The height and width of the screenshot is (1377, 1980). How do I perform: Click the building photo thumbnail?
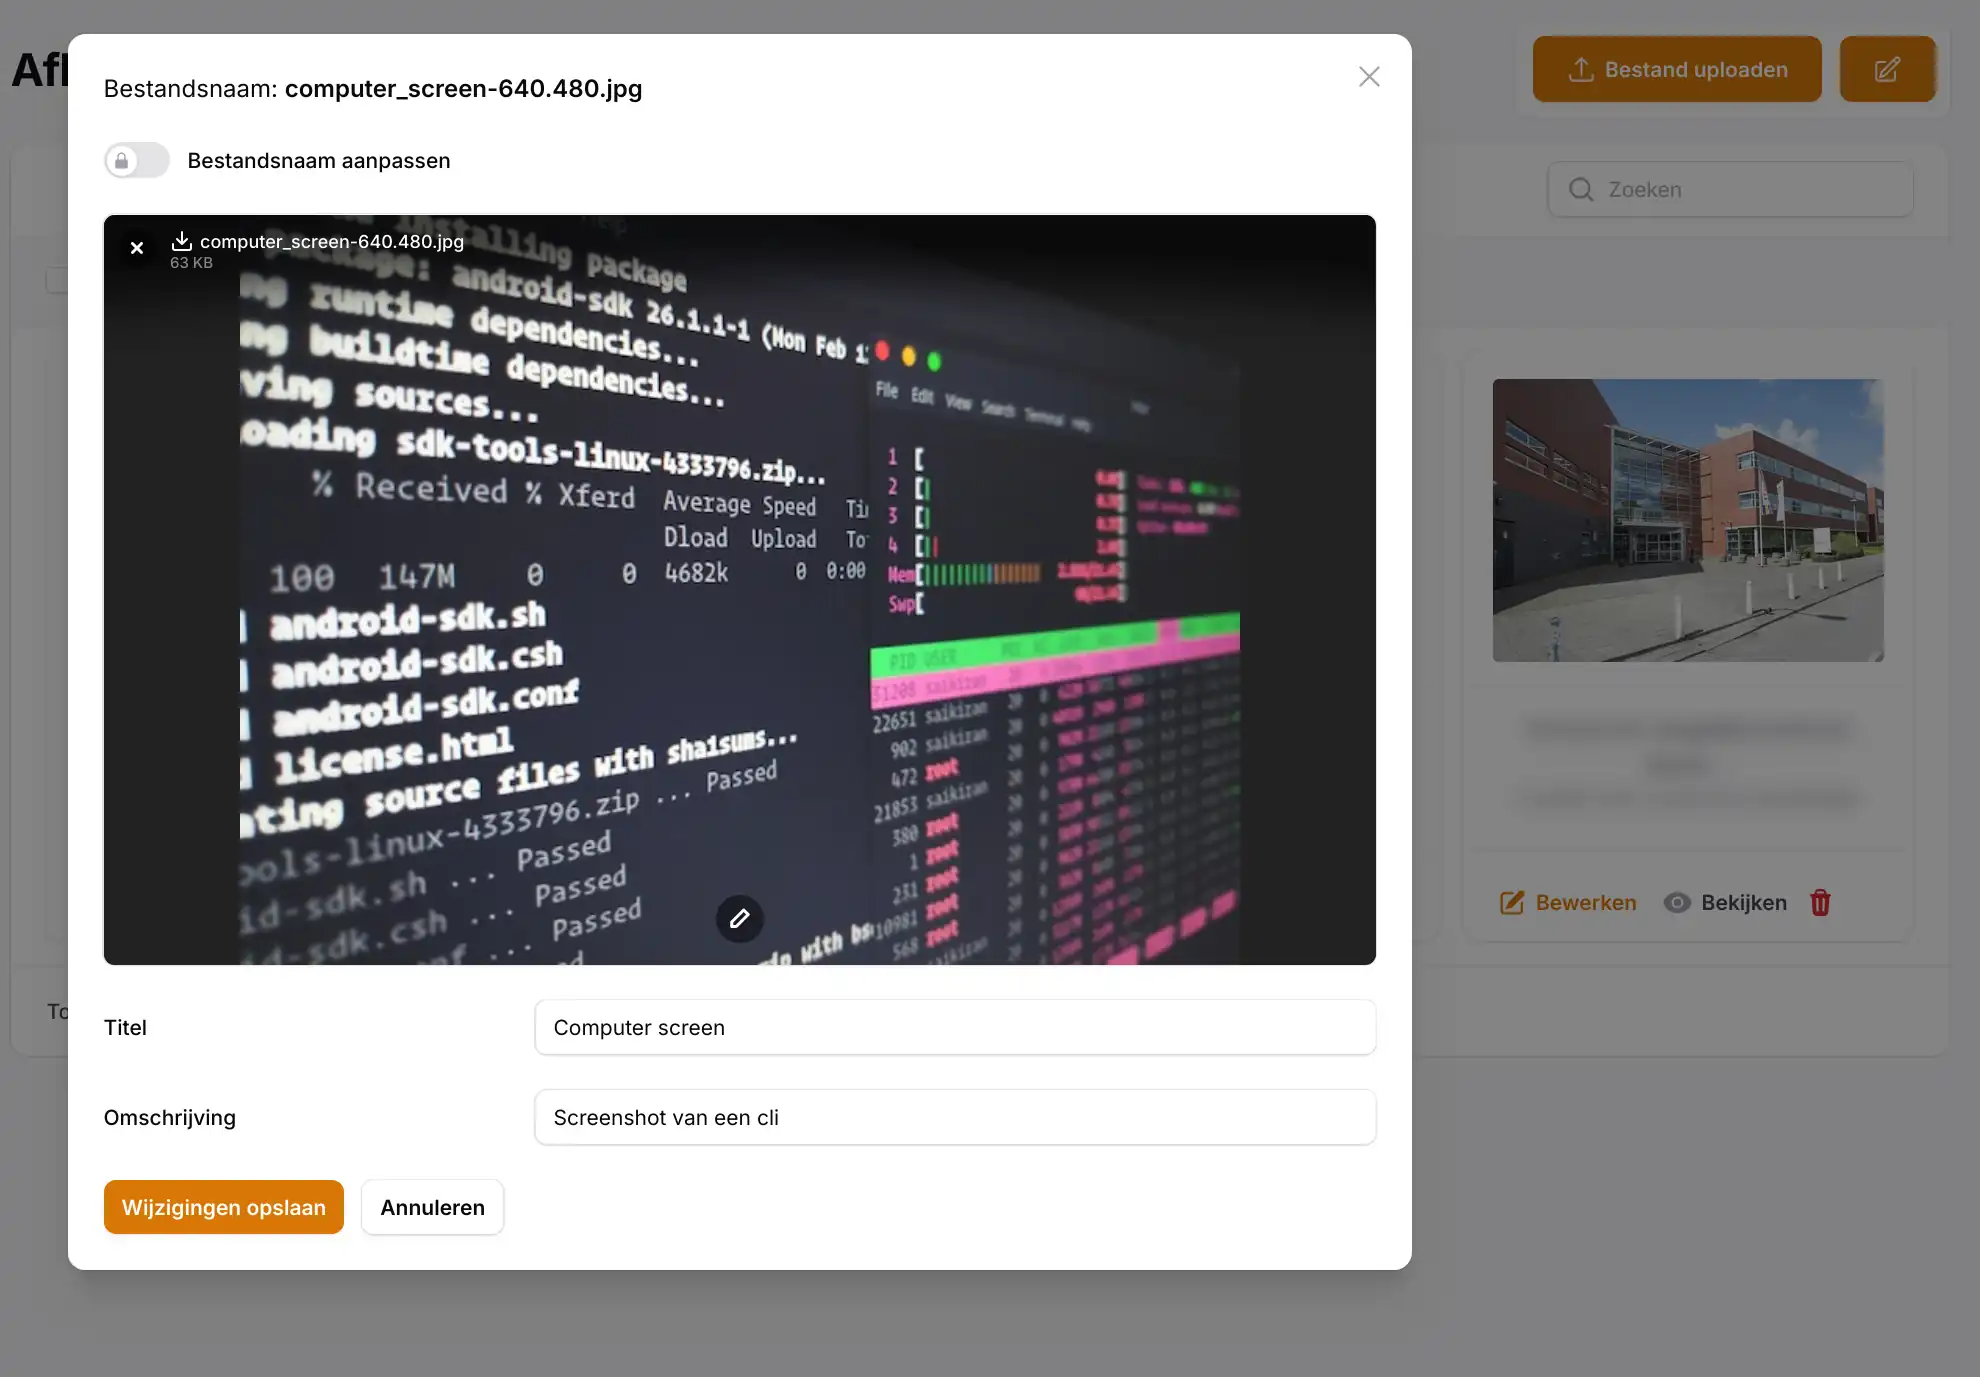pyautogui.click(x=1688, y=520)
